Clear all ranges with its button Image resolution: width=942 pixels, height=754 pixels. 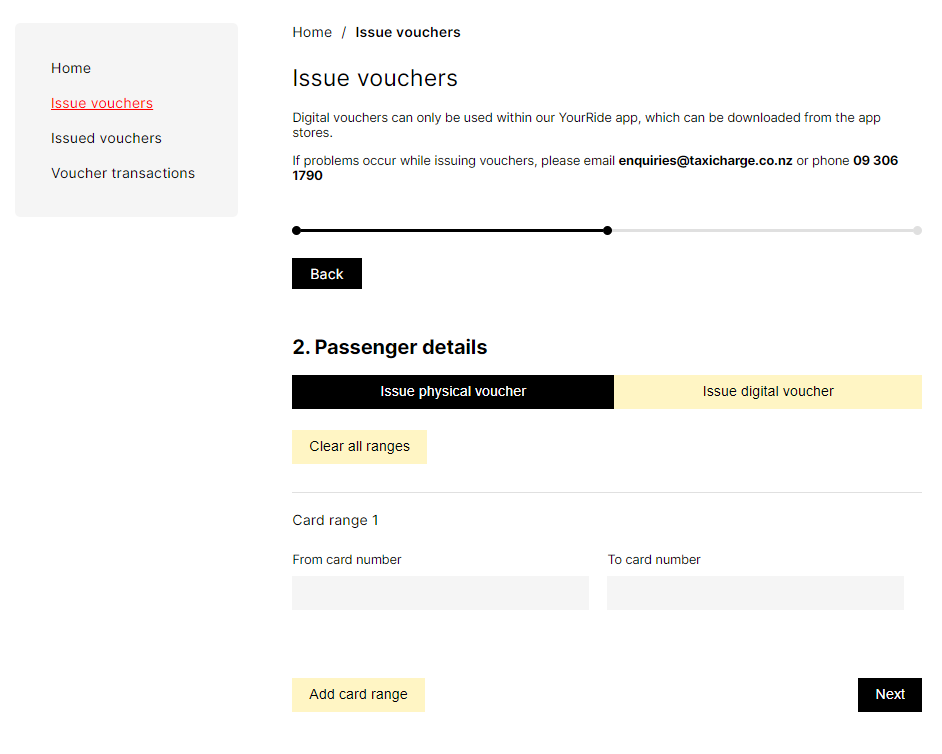359,446
